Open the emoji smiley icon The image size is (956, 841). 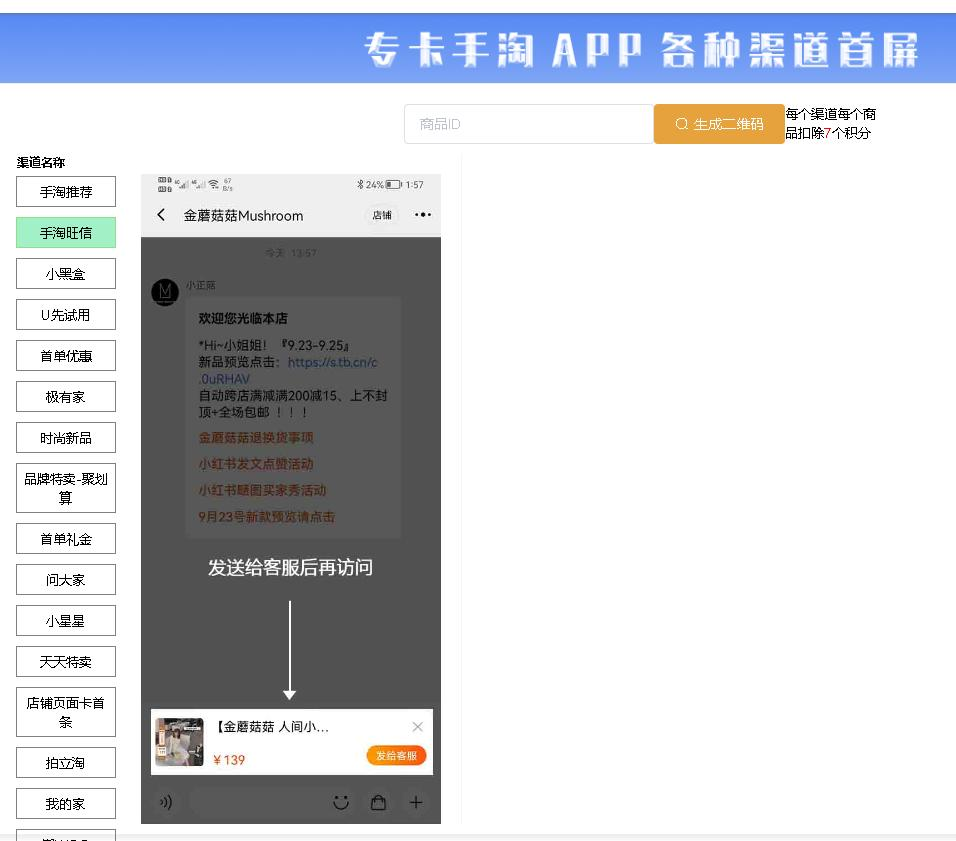pyautogui.click(x=341, y=803)
